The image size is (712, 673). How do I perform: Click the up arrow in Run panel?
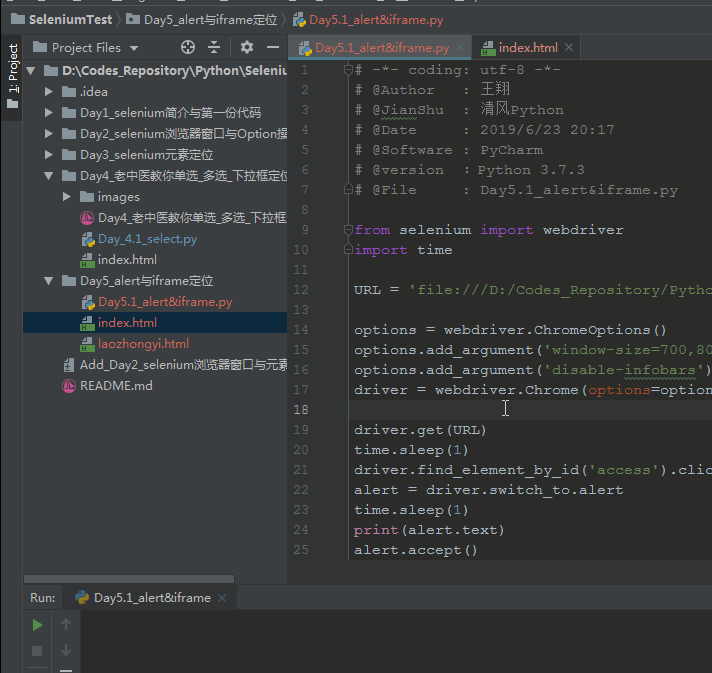(66, 624)
